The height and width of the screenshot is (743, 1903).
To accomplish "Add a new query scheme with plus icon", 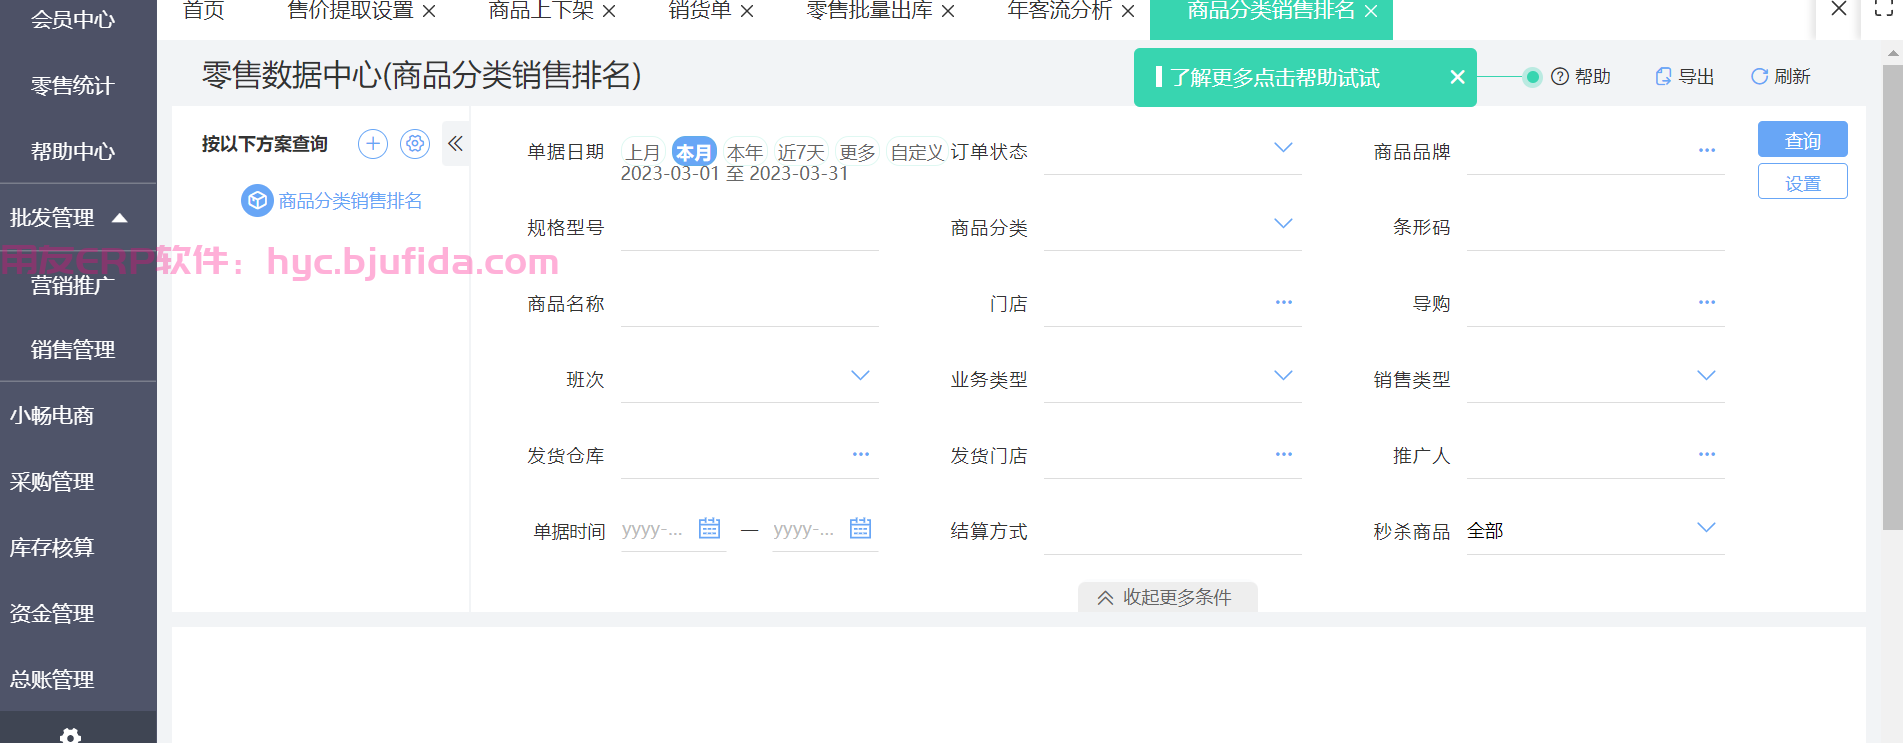I will [x=373, y=144].
